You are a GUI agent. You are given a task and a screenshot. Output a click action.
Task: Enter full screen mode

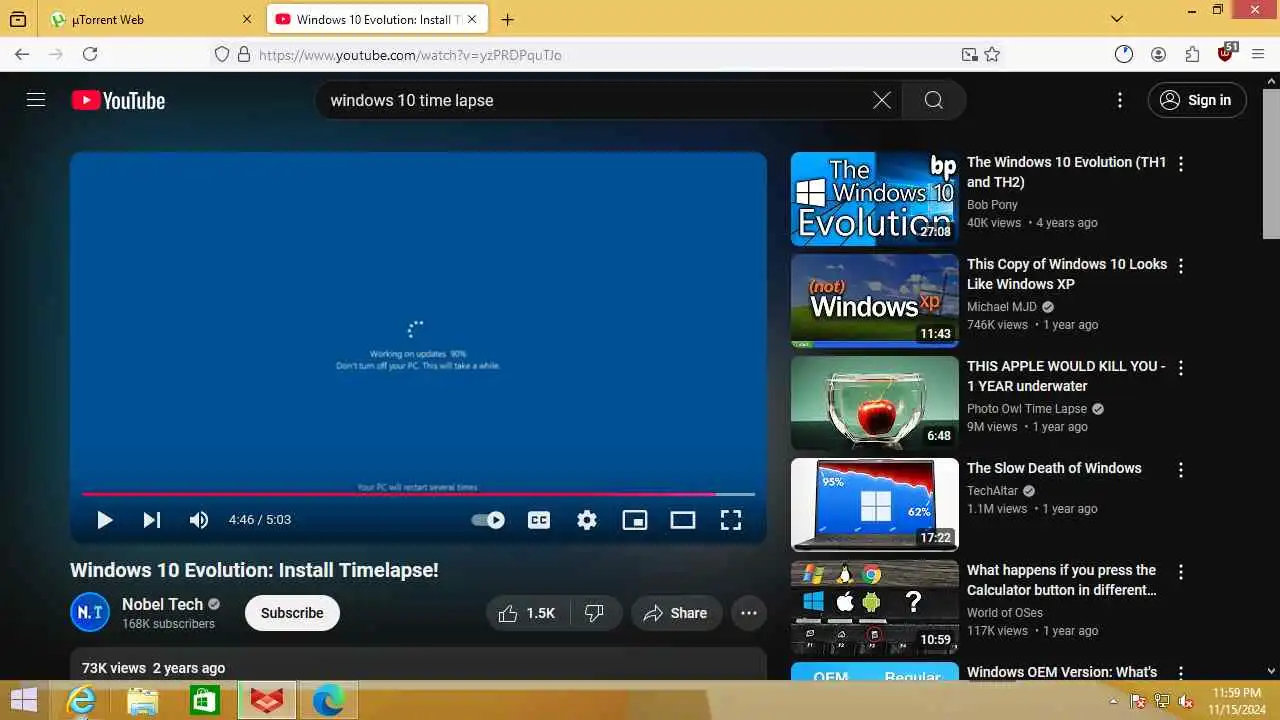pyautogui.click(x=731, y=520)
